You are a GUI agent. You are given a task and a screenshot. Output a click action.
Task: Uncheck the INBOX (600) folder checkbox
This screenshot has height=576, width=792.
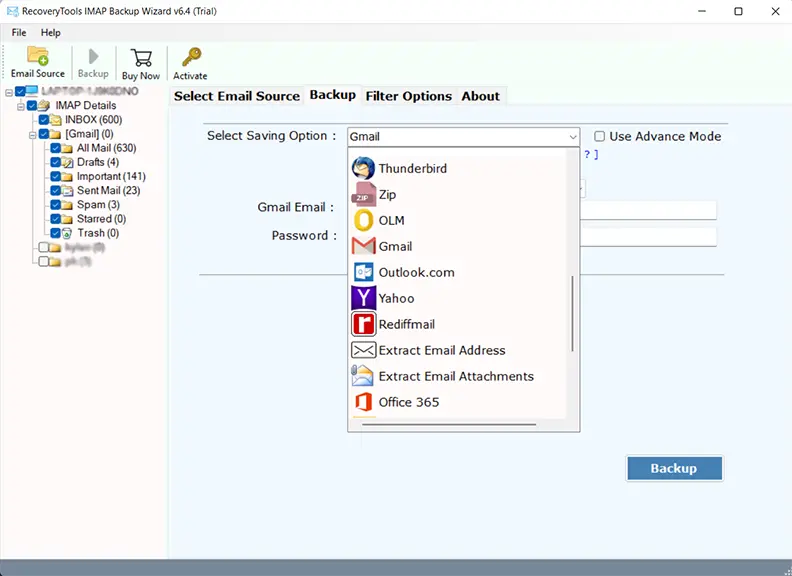point(43,120)
